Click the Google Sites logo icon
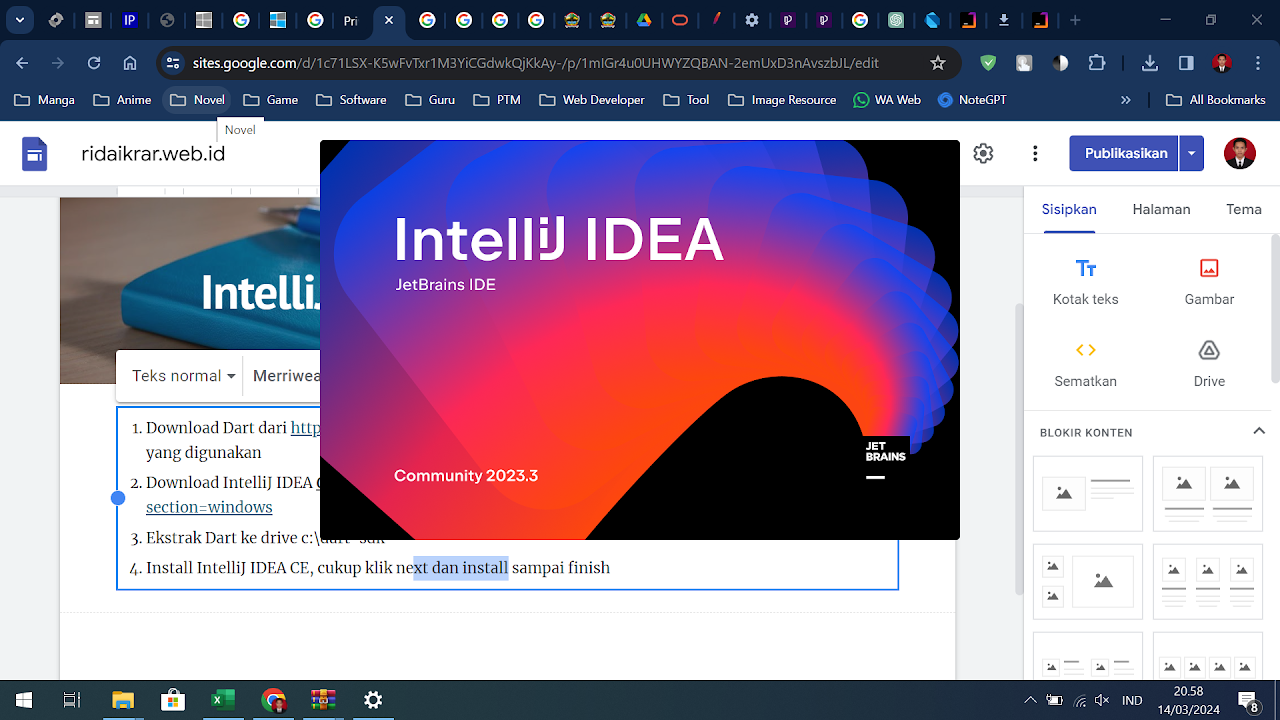 point(35,154)
